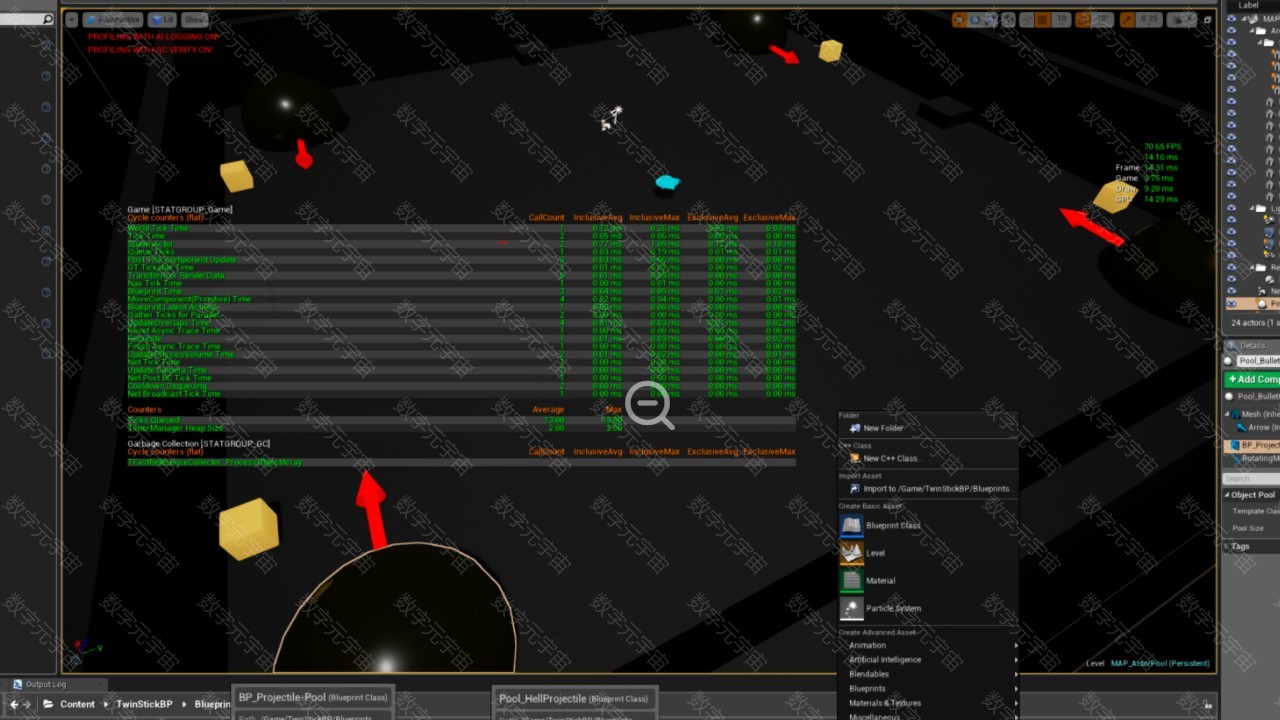
Task: Expand the Artificial Intelligence submenu
Action: click(x=930, y=659)
